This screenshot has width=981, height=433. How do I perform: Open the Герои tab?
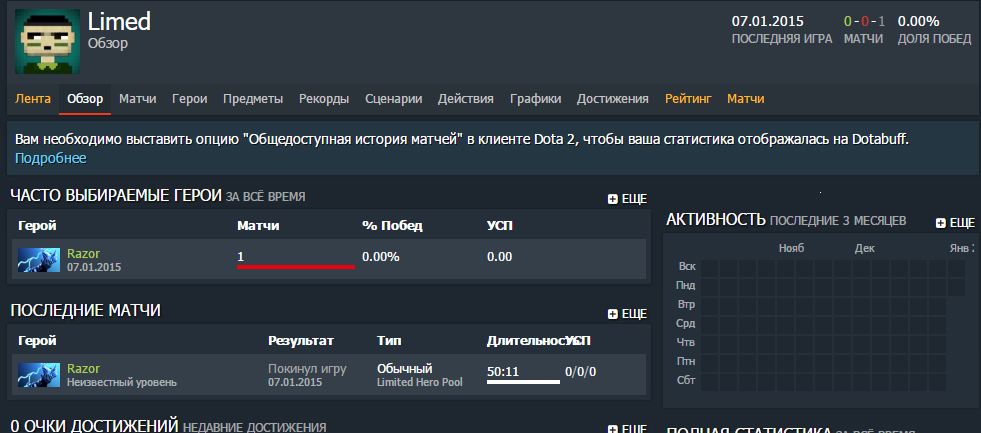click(190, 99)
